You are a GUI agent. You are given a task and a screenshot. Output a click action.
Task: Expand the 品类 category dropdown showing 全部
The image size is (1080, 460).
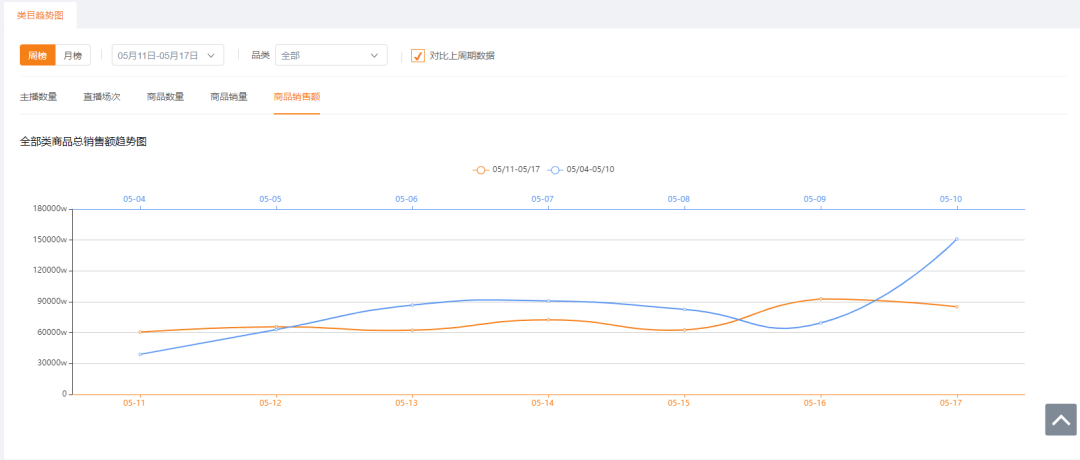click(x=330, y=56)
